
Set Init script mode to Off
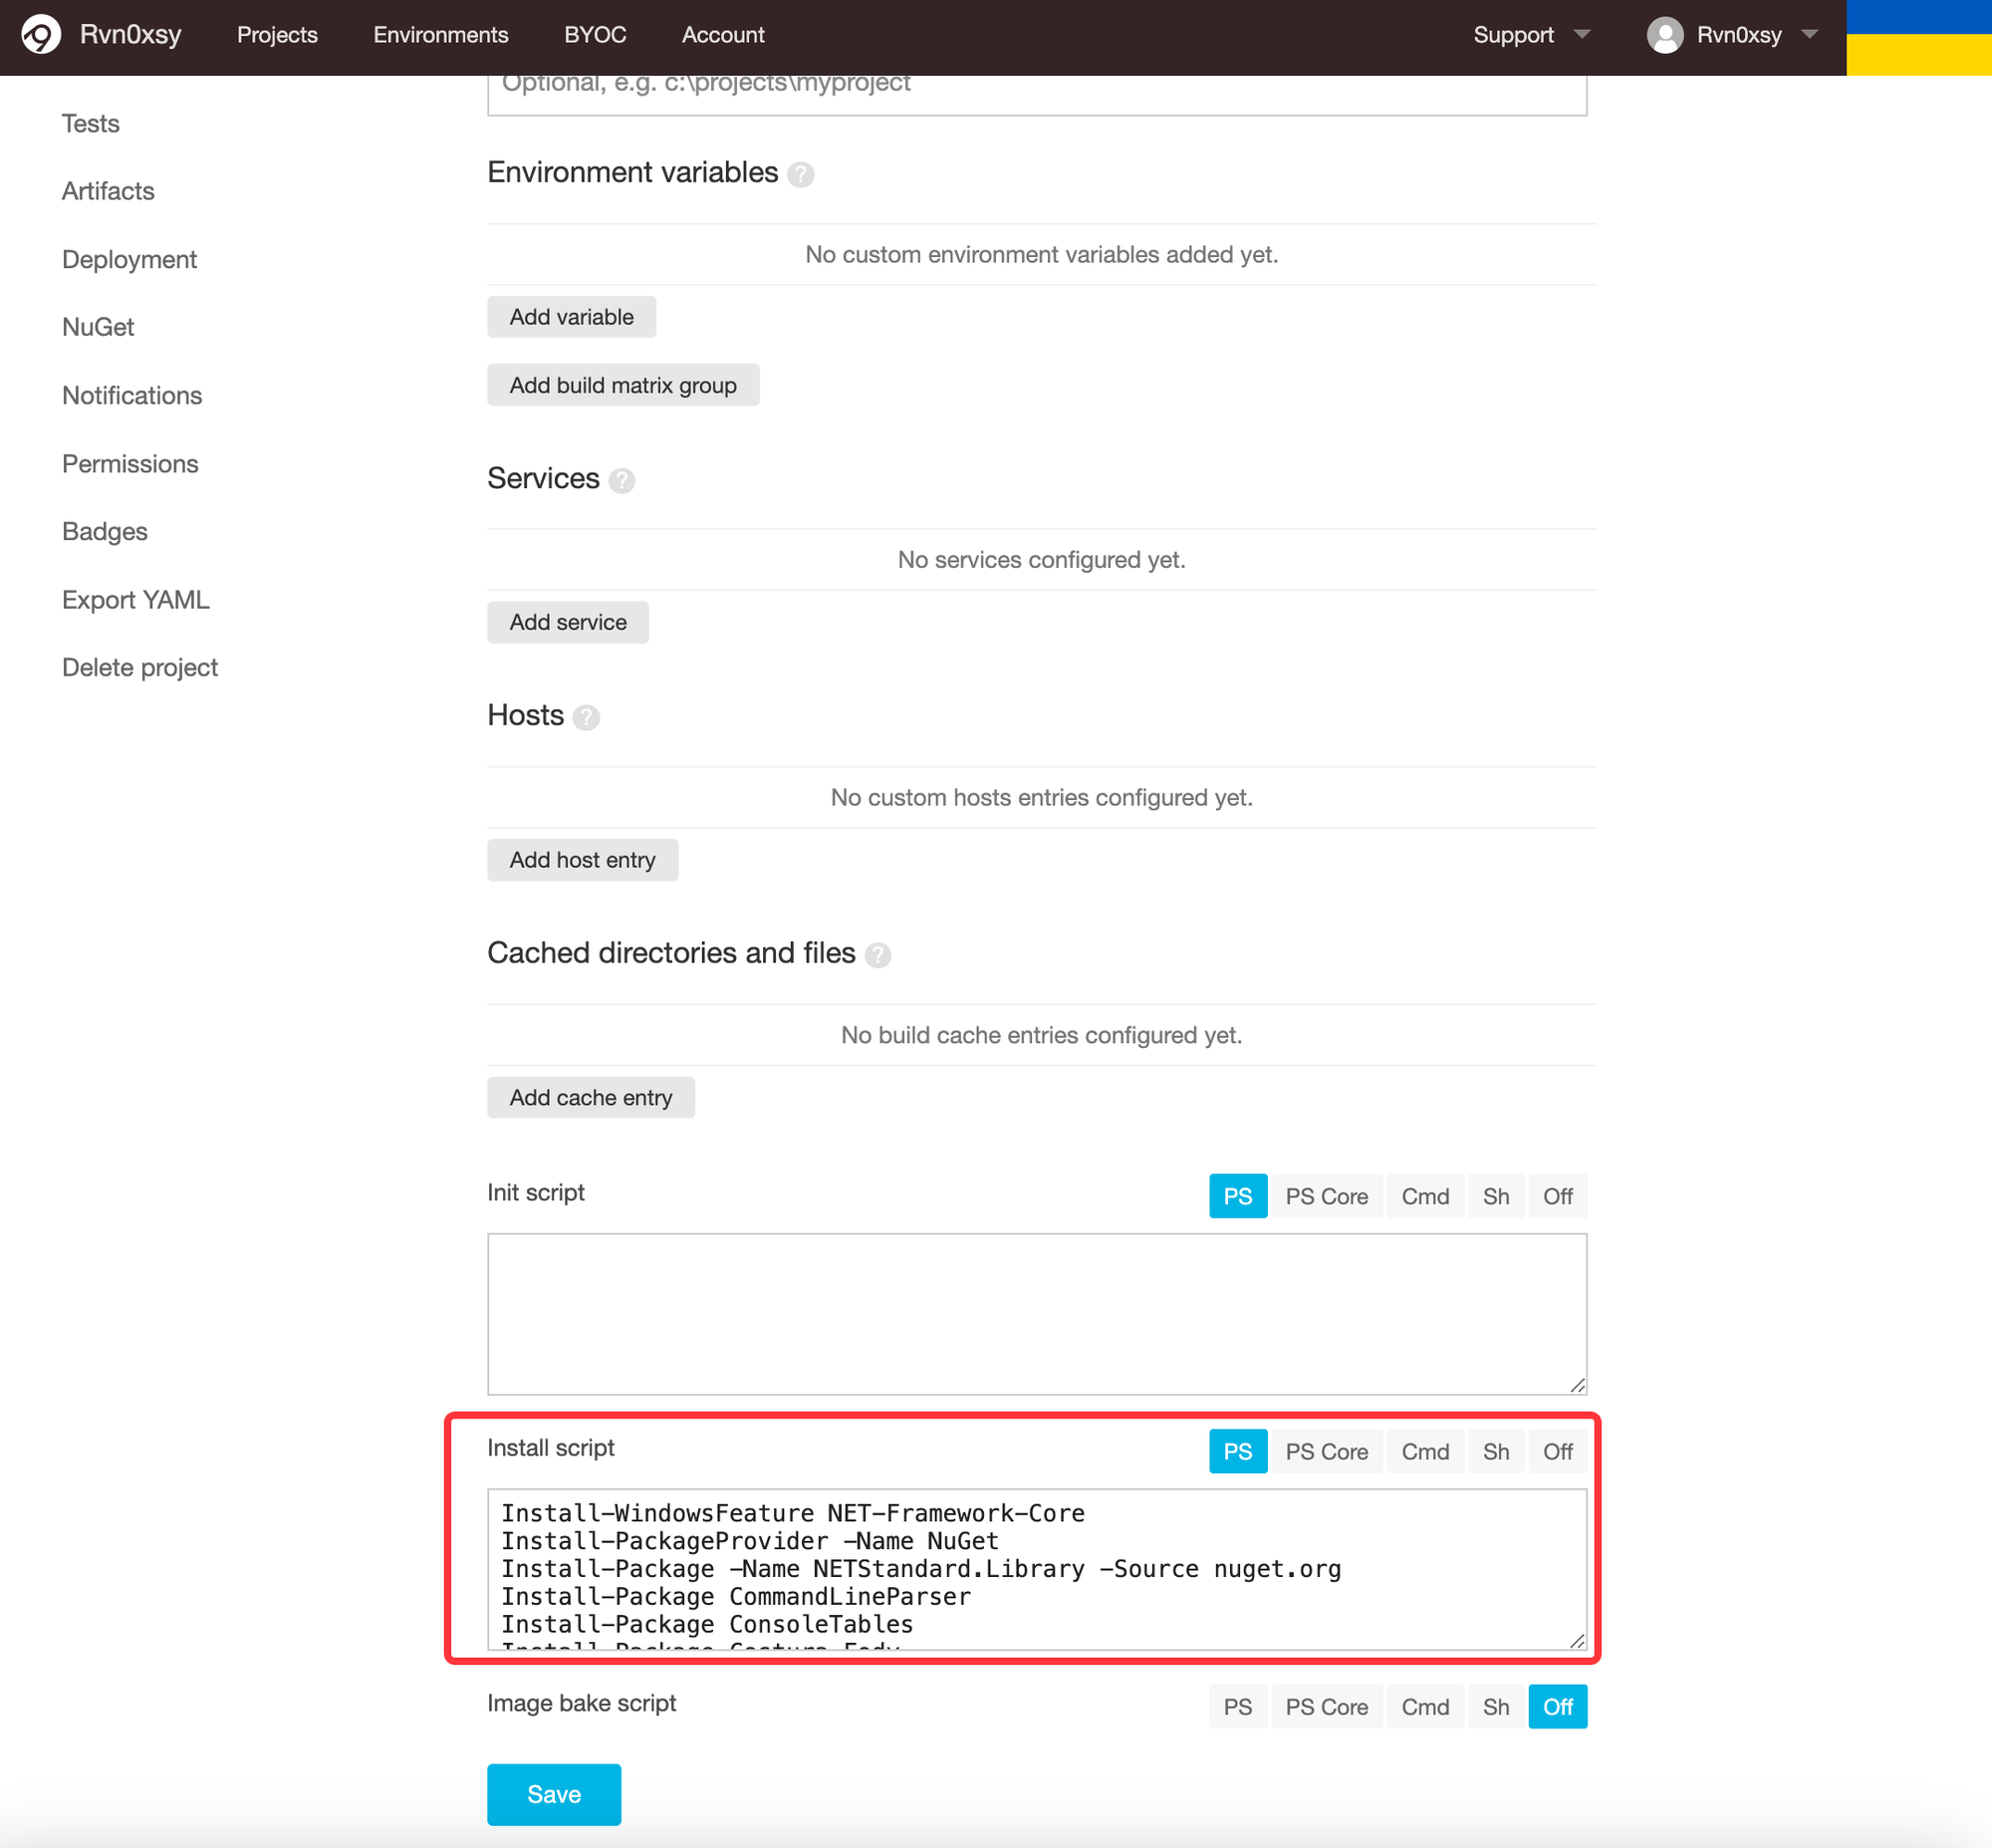point(1557,1196)
